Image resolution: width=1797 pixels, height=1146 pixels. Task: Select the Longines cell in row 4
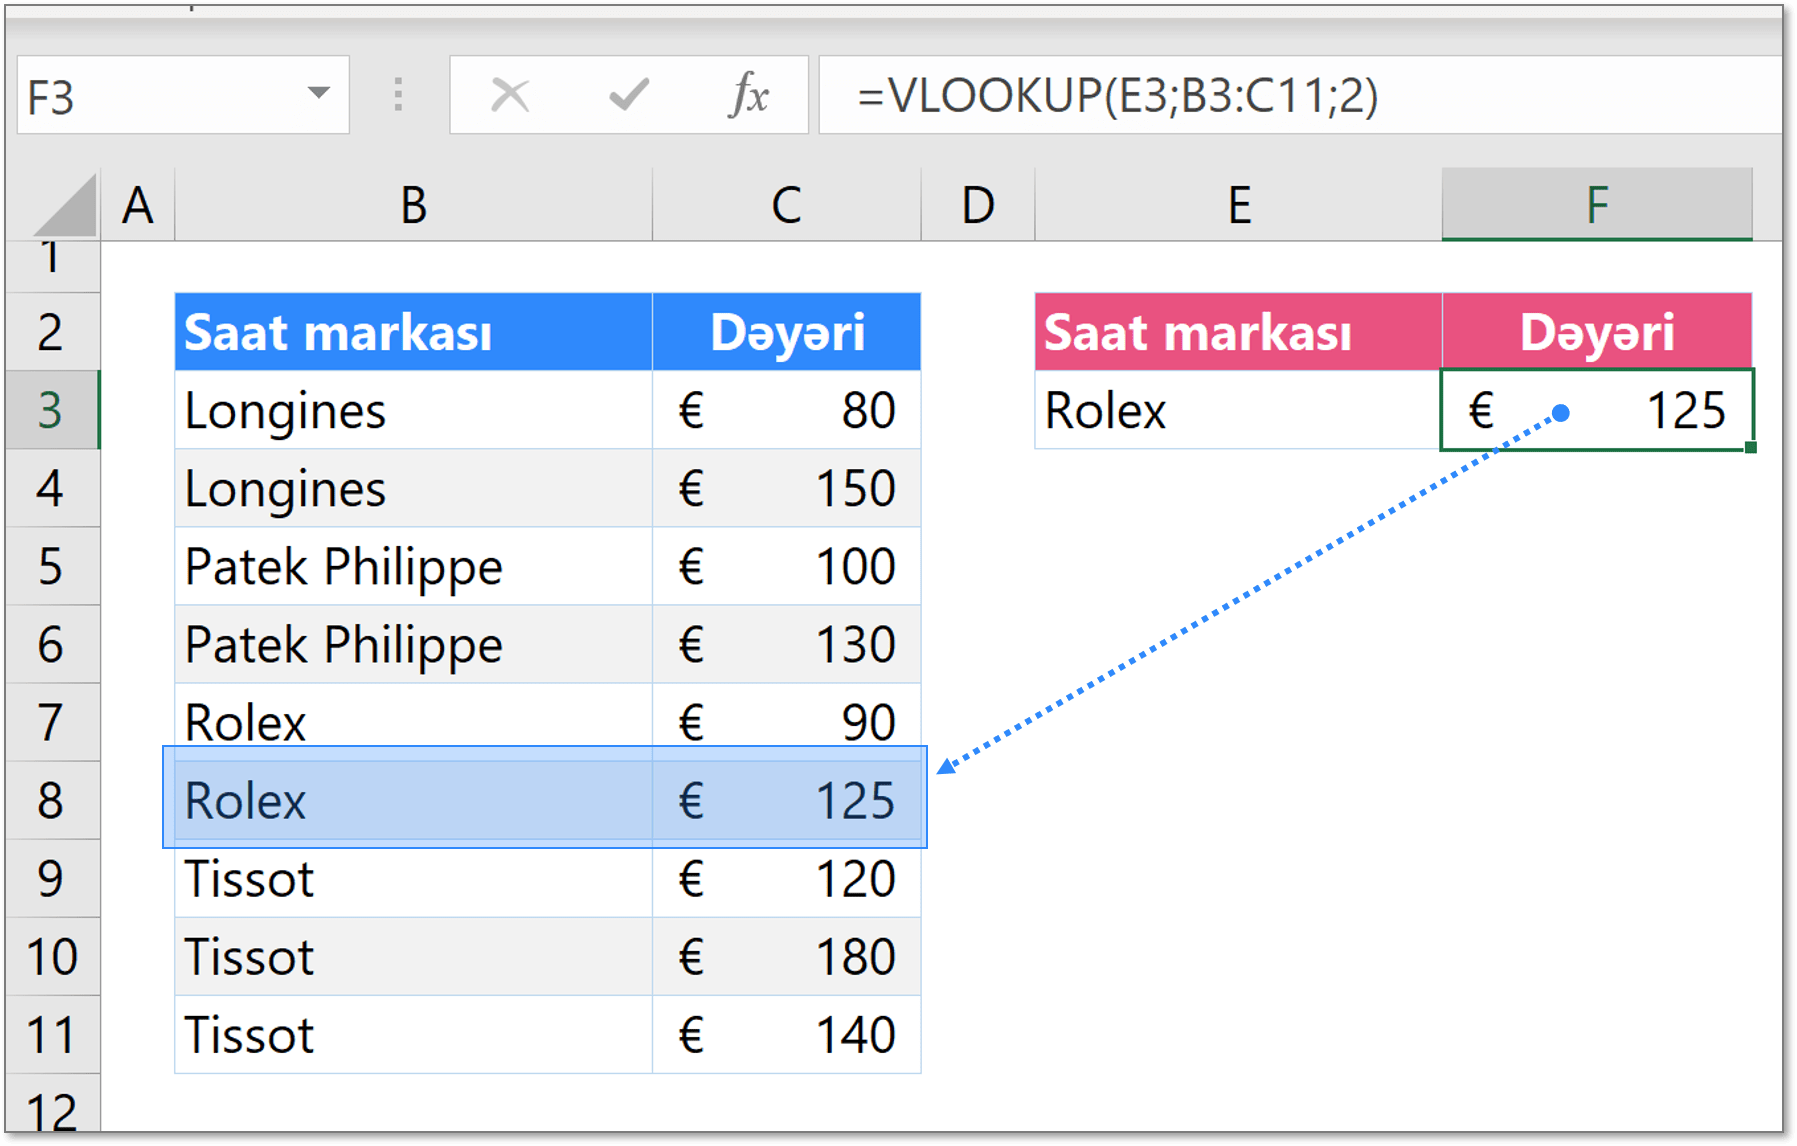coord(413,488)
